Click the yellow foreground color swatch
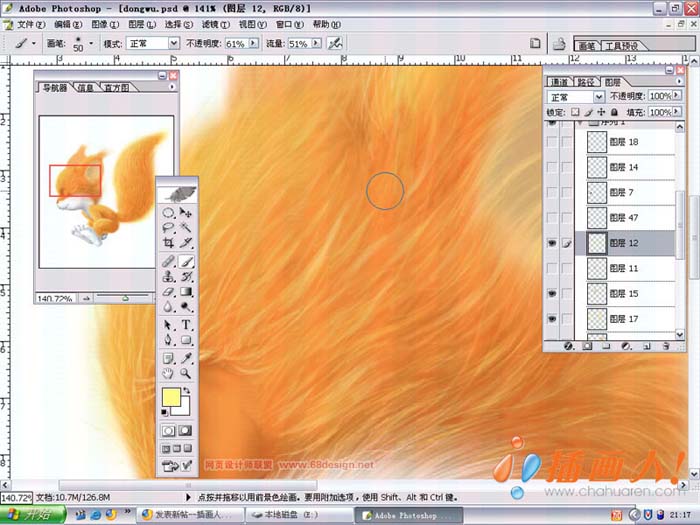This screenshot has height=525, width=700. [171, 397]
